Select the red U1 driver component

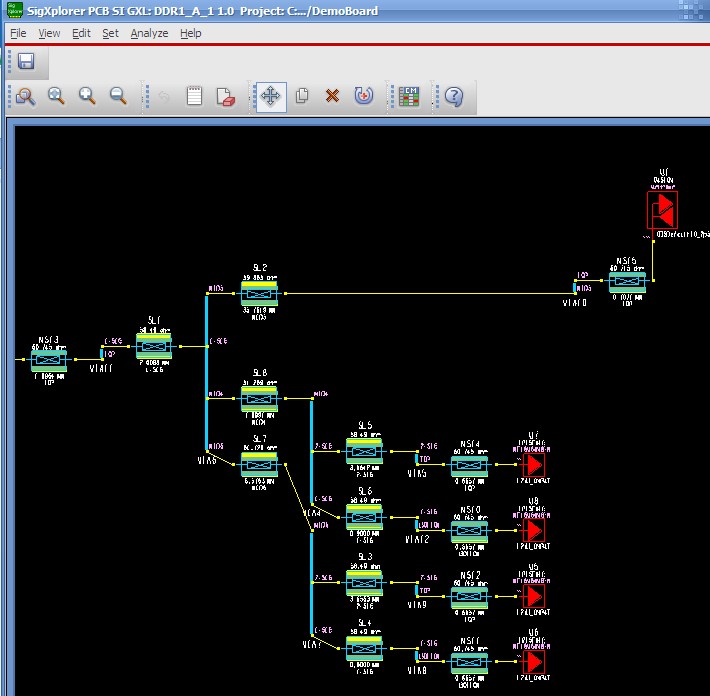coord(661,211)
